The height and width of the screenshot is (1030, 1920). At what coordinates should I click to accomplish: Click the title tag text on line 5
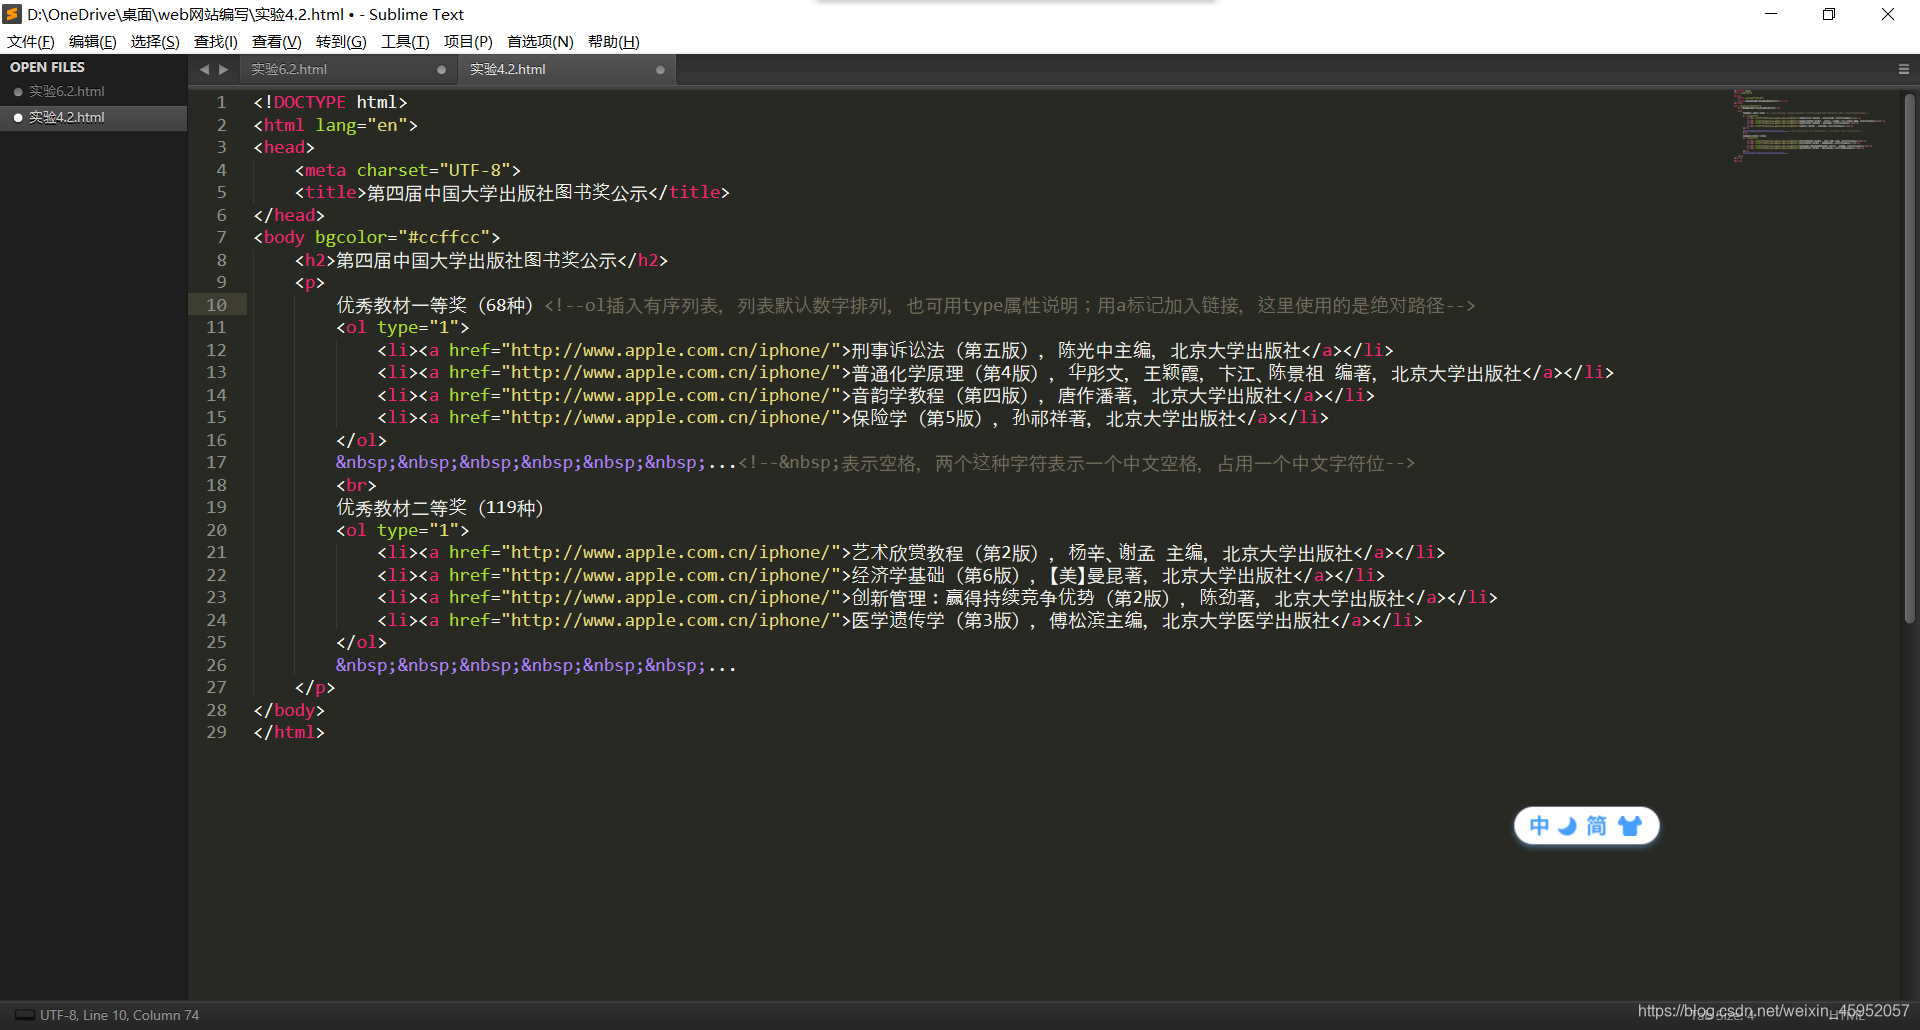(512, 192)
